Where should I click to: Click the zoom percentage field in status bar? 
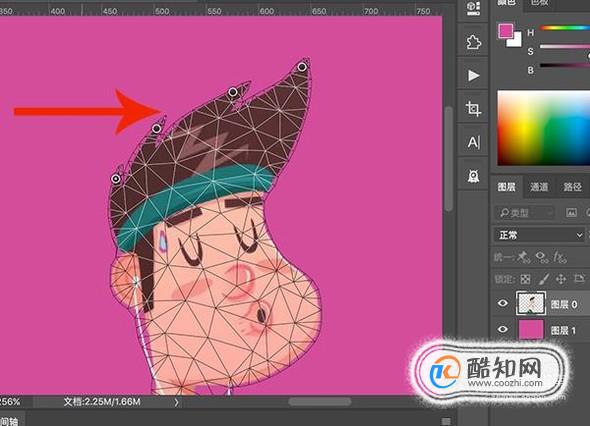(11, 402)
